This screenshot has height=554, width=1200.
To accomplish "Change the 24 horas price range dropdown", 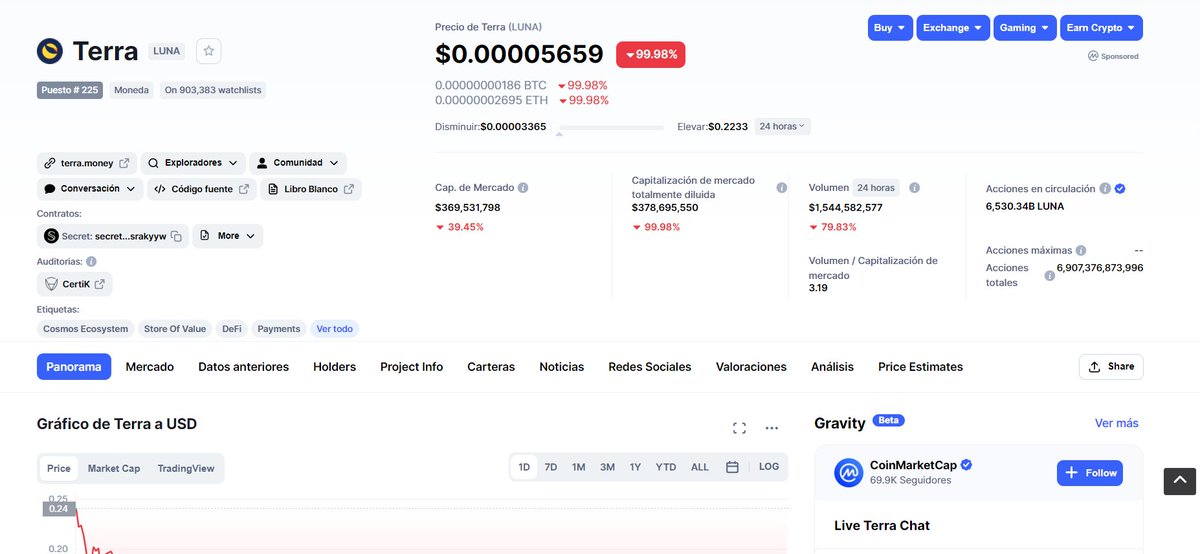I will [782, 126].
